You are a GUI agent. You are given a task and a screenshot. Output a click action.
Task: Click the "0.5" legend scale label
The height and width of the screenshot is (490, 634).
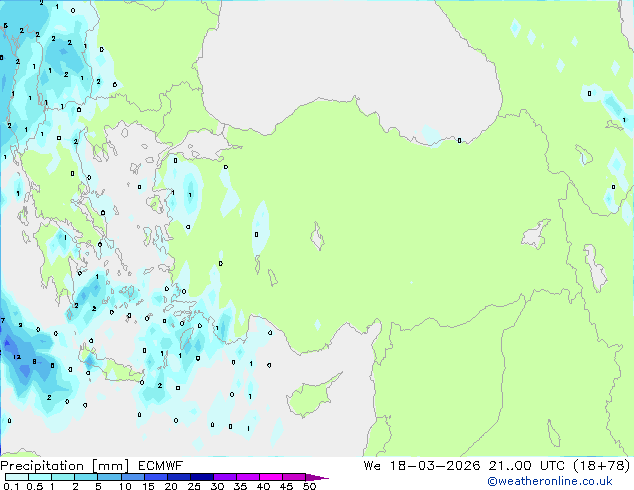coord(35,486)
